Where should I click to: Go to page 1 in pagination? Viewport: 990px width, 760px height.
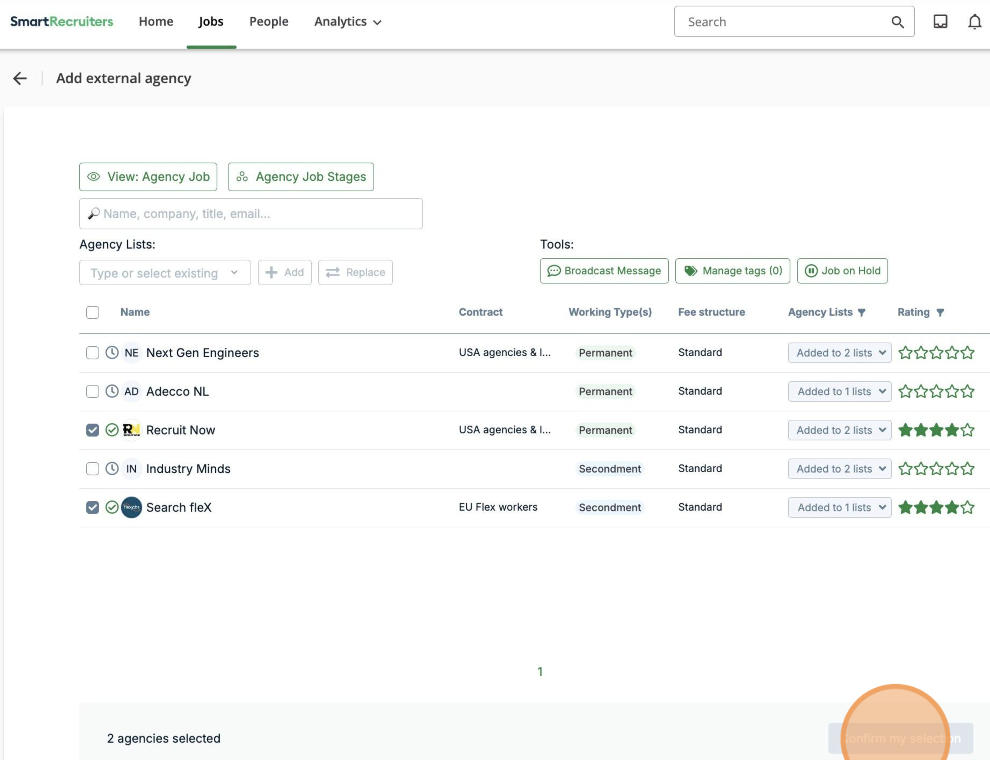click(540, 672)
